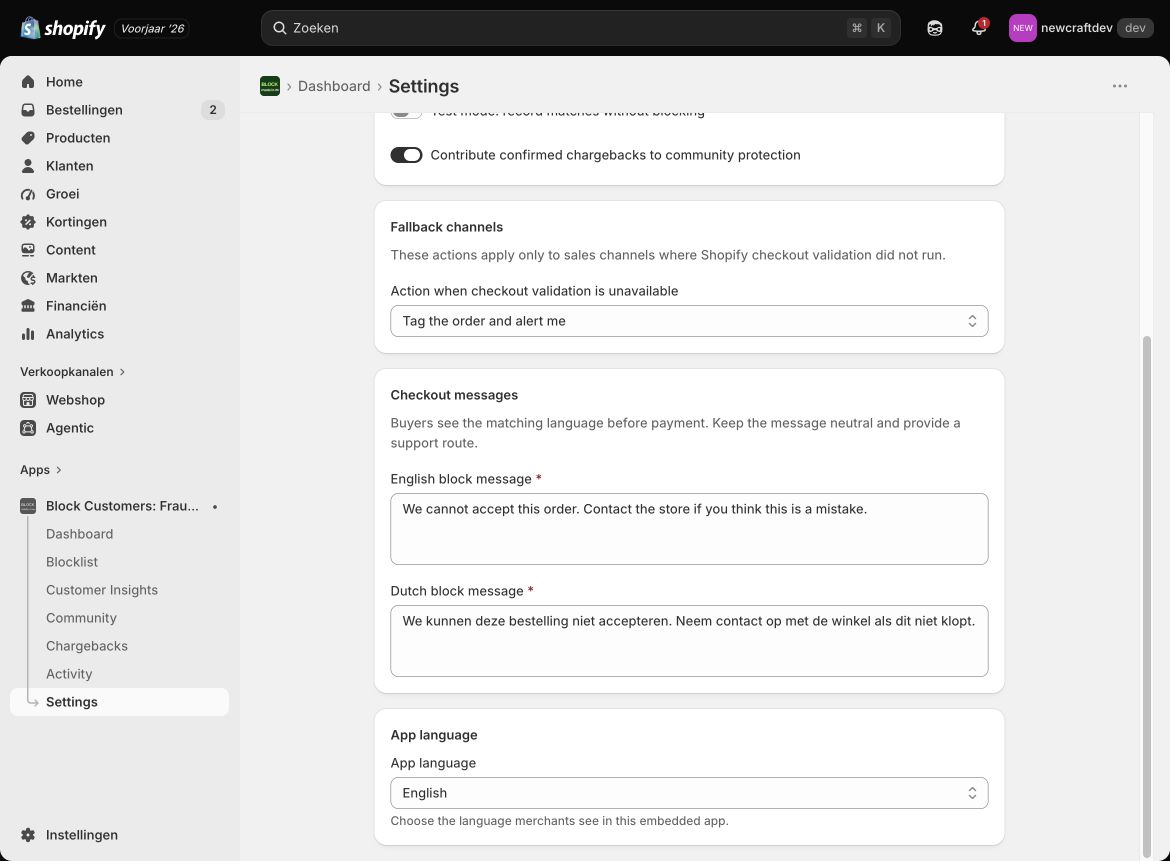This screenshot has width=1170, height=861.
Task: Click the Dutch block message field
Action: pyautogui.click(x=689, y=641)
